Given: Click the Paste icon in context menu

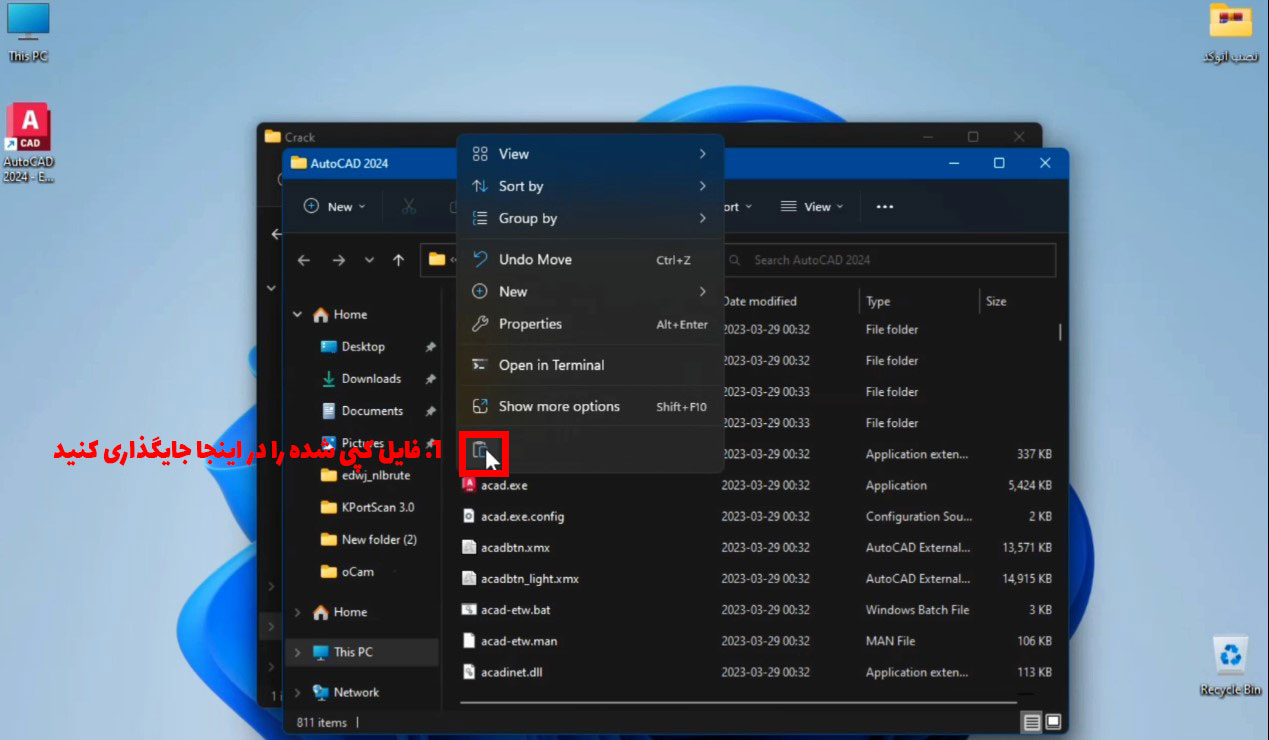Looking at the screenshot, I should [x=481, y=452].
